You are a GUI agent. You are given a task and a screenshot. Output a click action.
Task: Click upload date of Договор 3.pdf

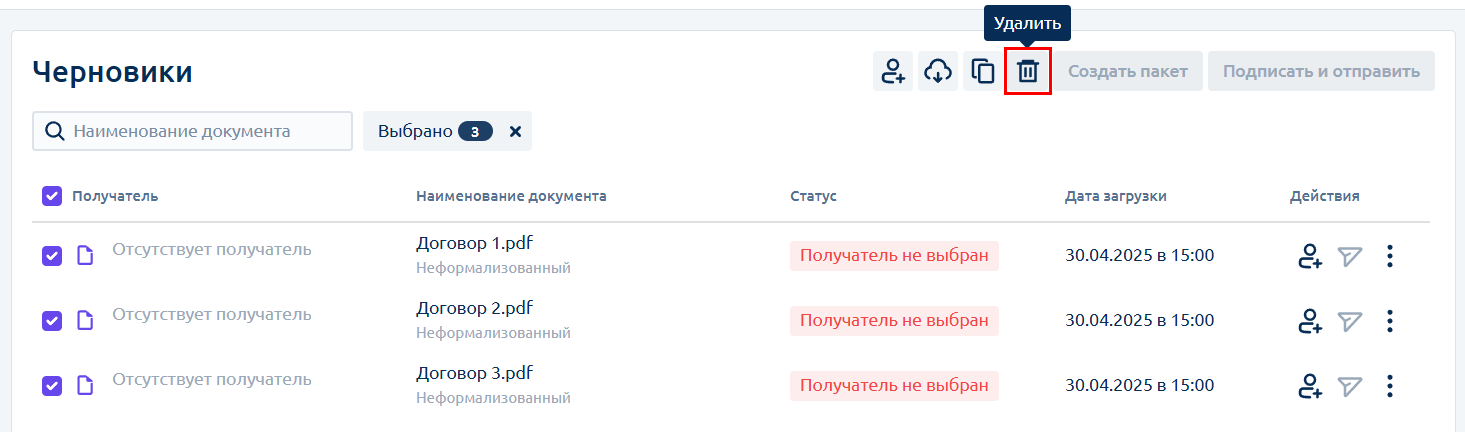point(1139,386)
